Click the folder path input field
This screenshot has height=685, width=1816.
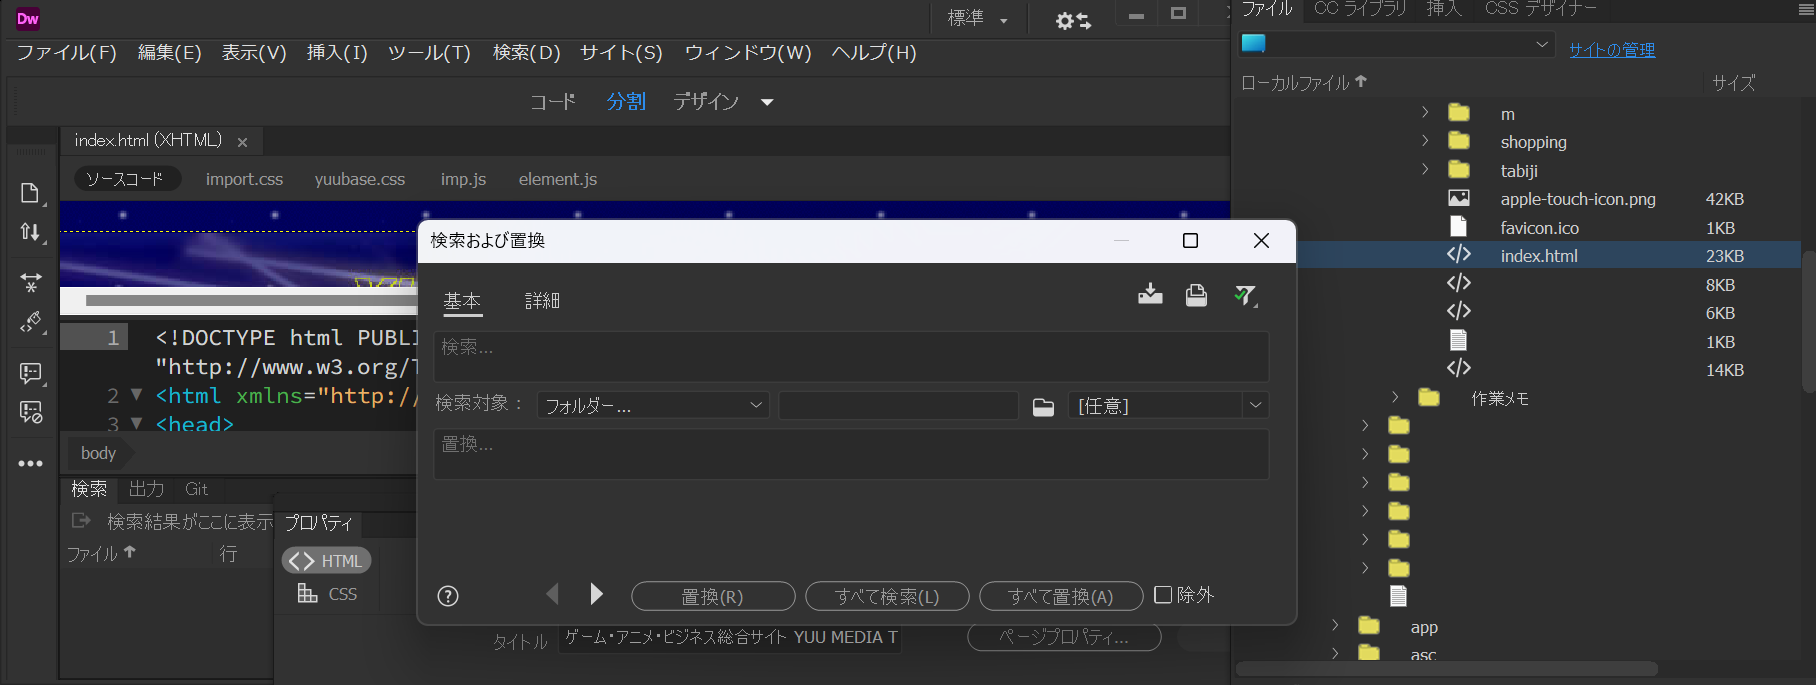click(898, 406)
